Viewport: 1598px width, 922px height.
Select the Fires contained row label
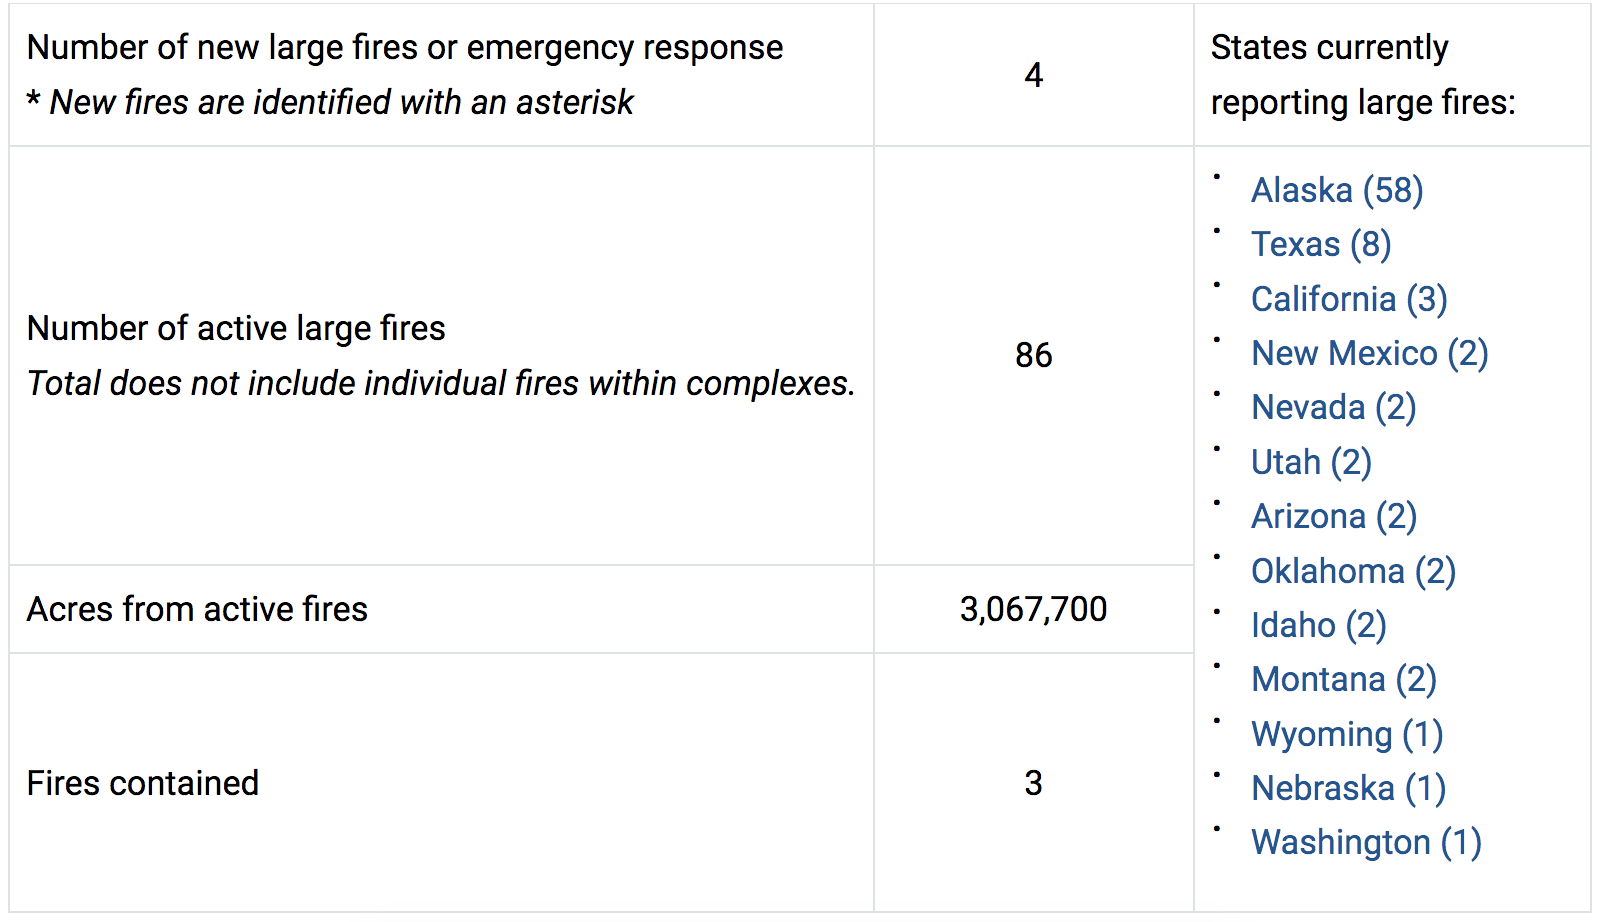coord(143,783)
